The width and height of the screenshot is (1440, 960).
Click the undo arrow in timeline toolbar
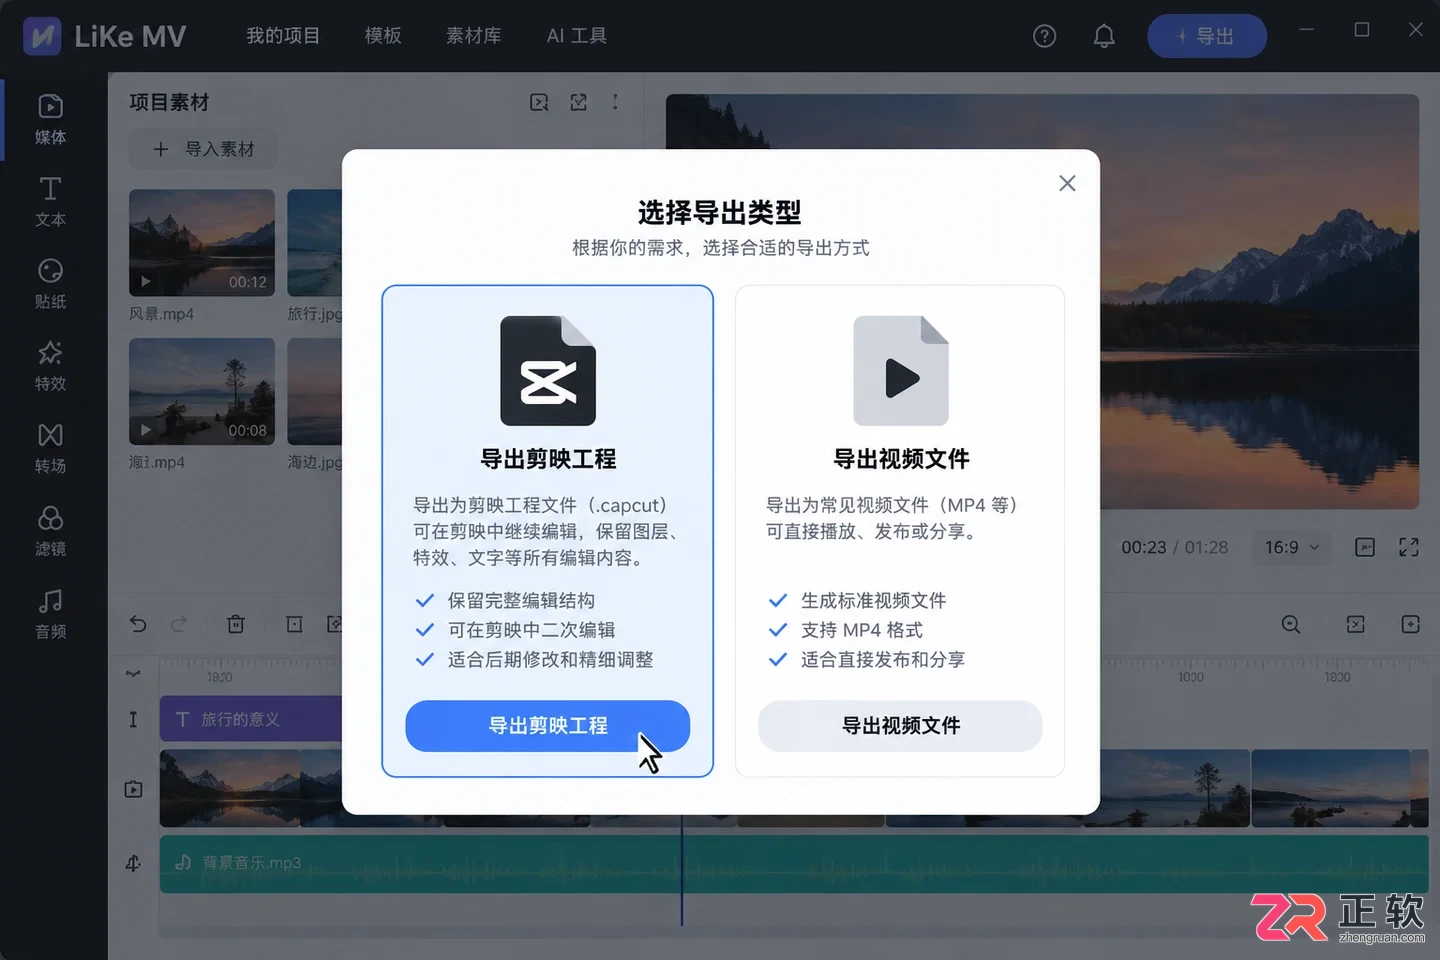click(x=138, y=624)
